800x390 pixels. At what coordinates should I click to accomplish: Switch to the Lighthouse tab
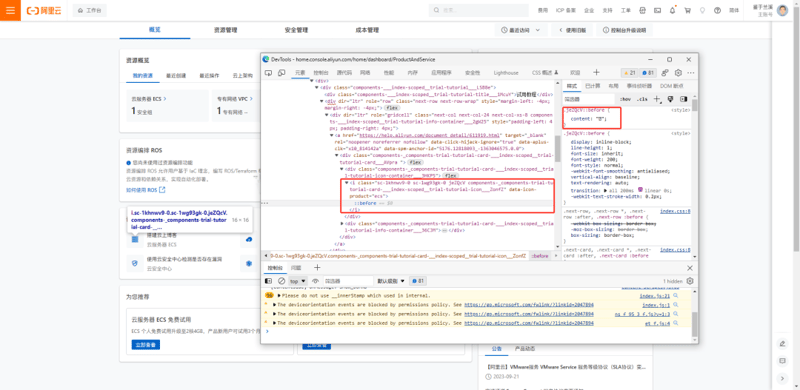click(506, 73)
